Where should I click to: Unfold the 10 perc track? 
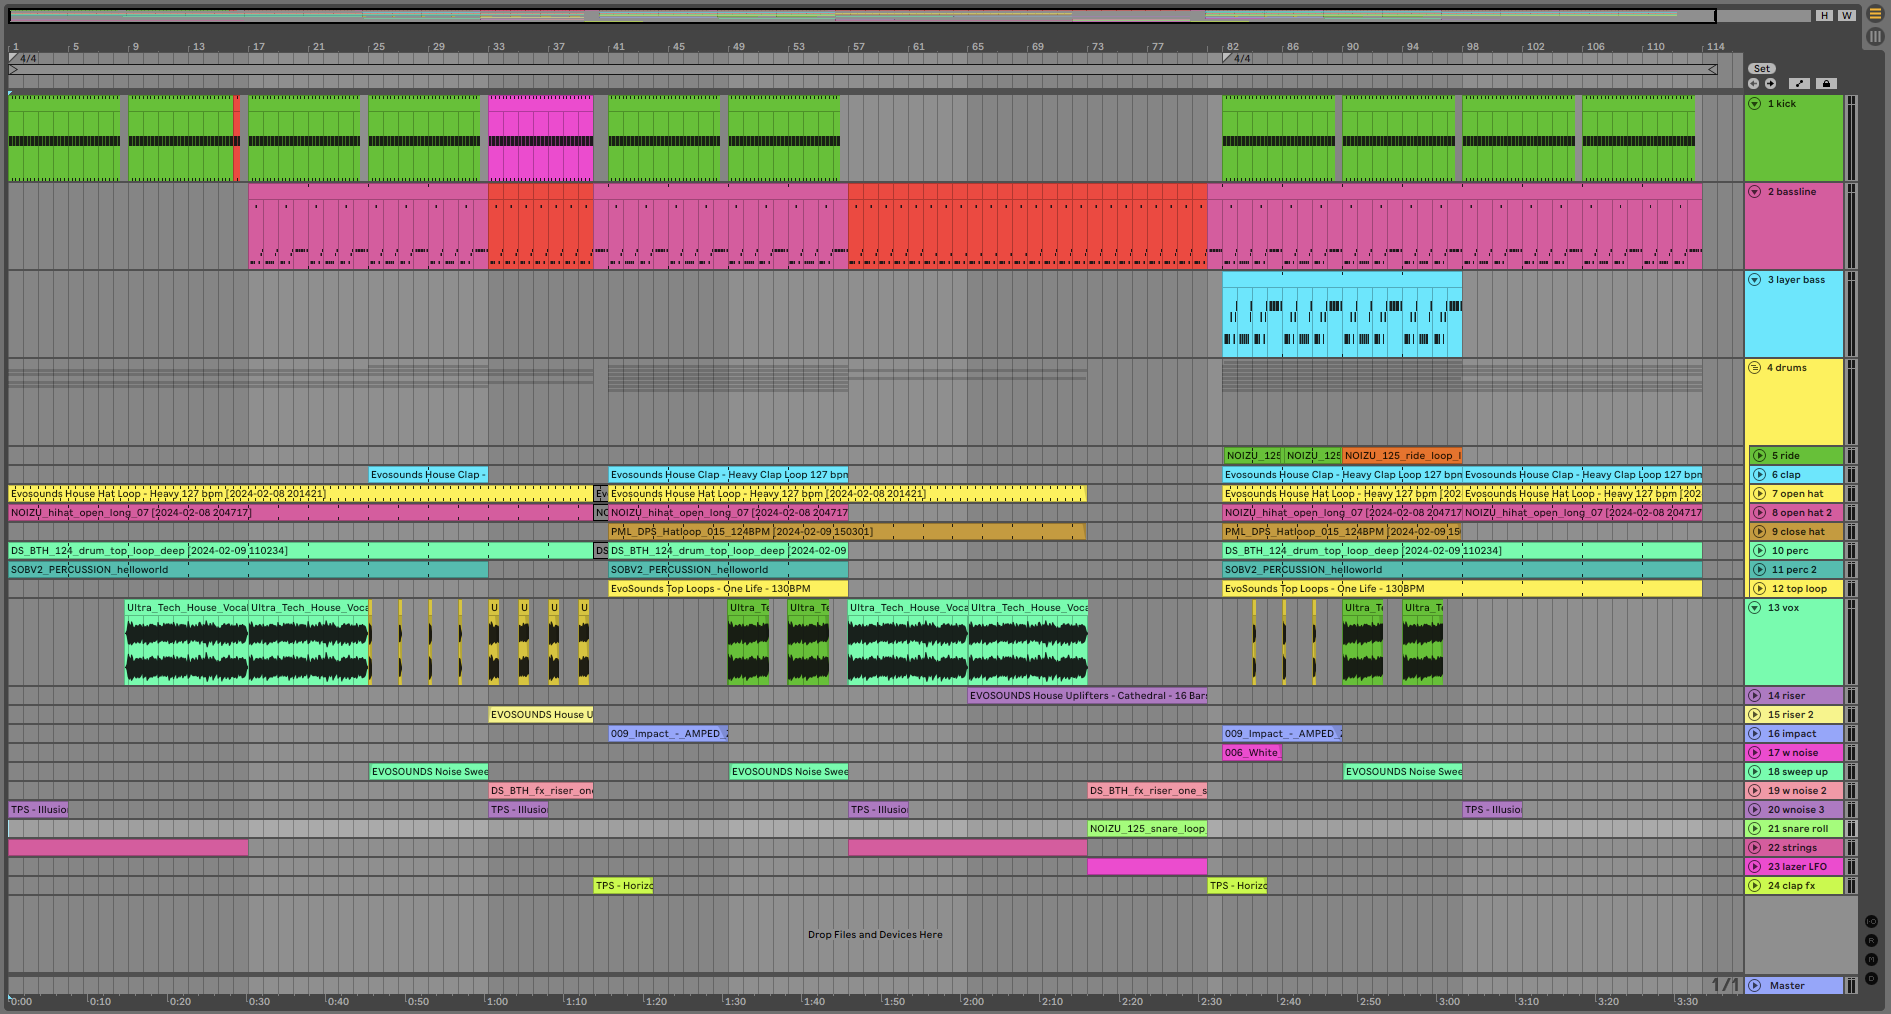tap(1760, 551)
